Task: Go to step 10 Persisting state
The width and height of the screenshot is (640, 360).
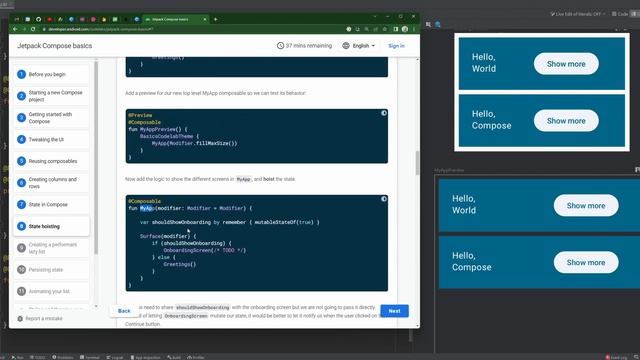Action: click(x=51, y=269)
